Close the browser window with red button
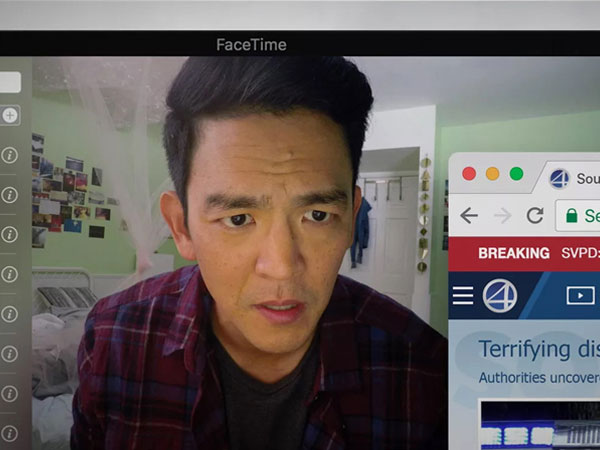The width and height of the screenshot is (600, 450). coord(469,174)
